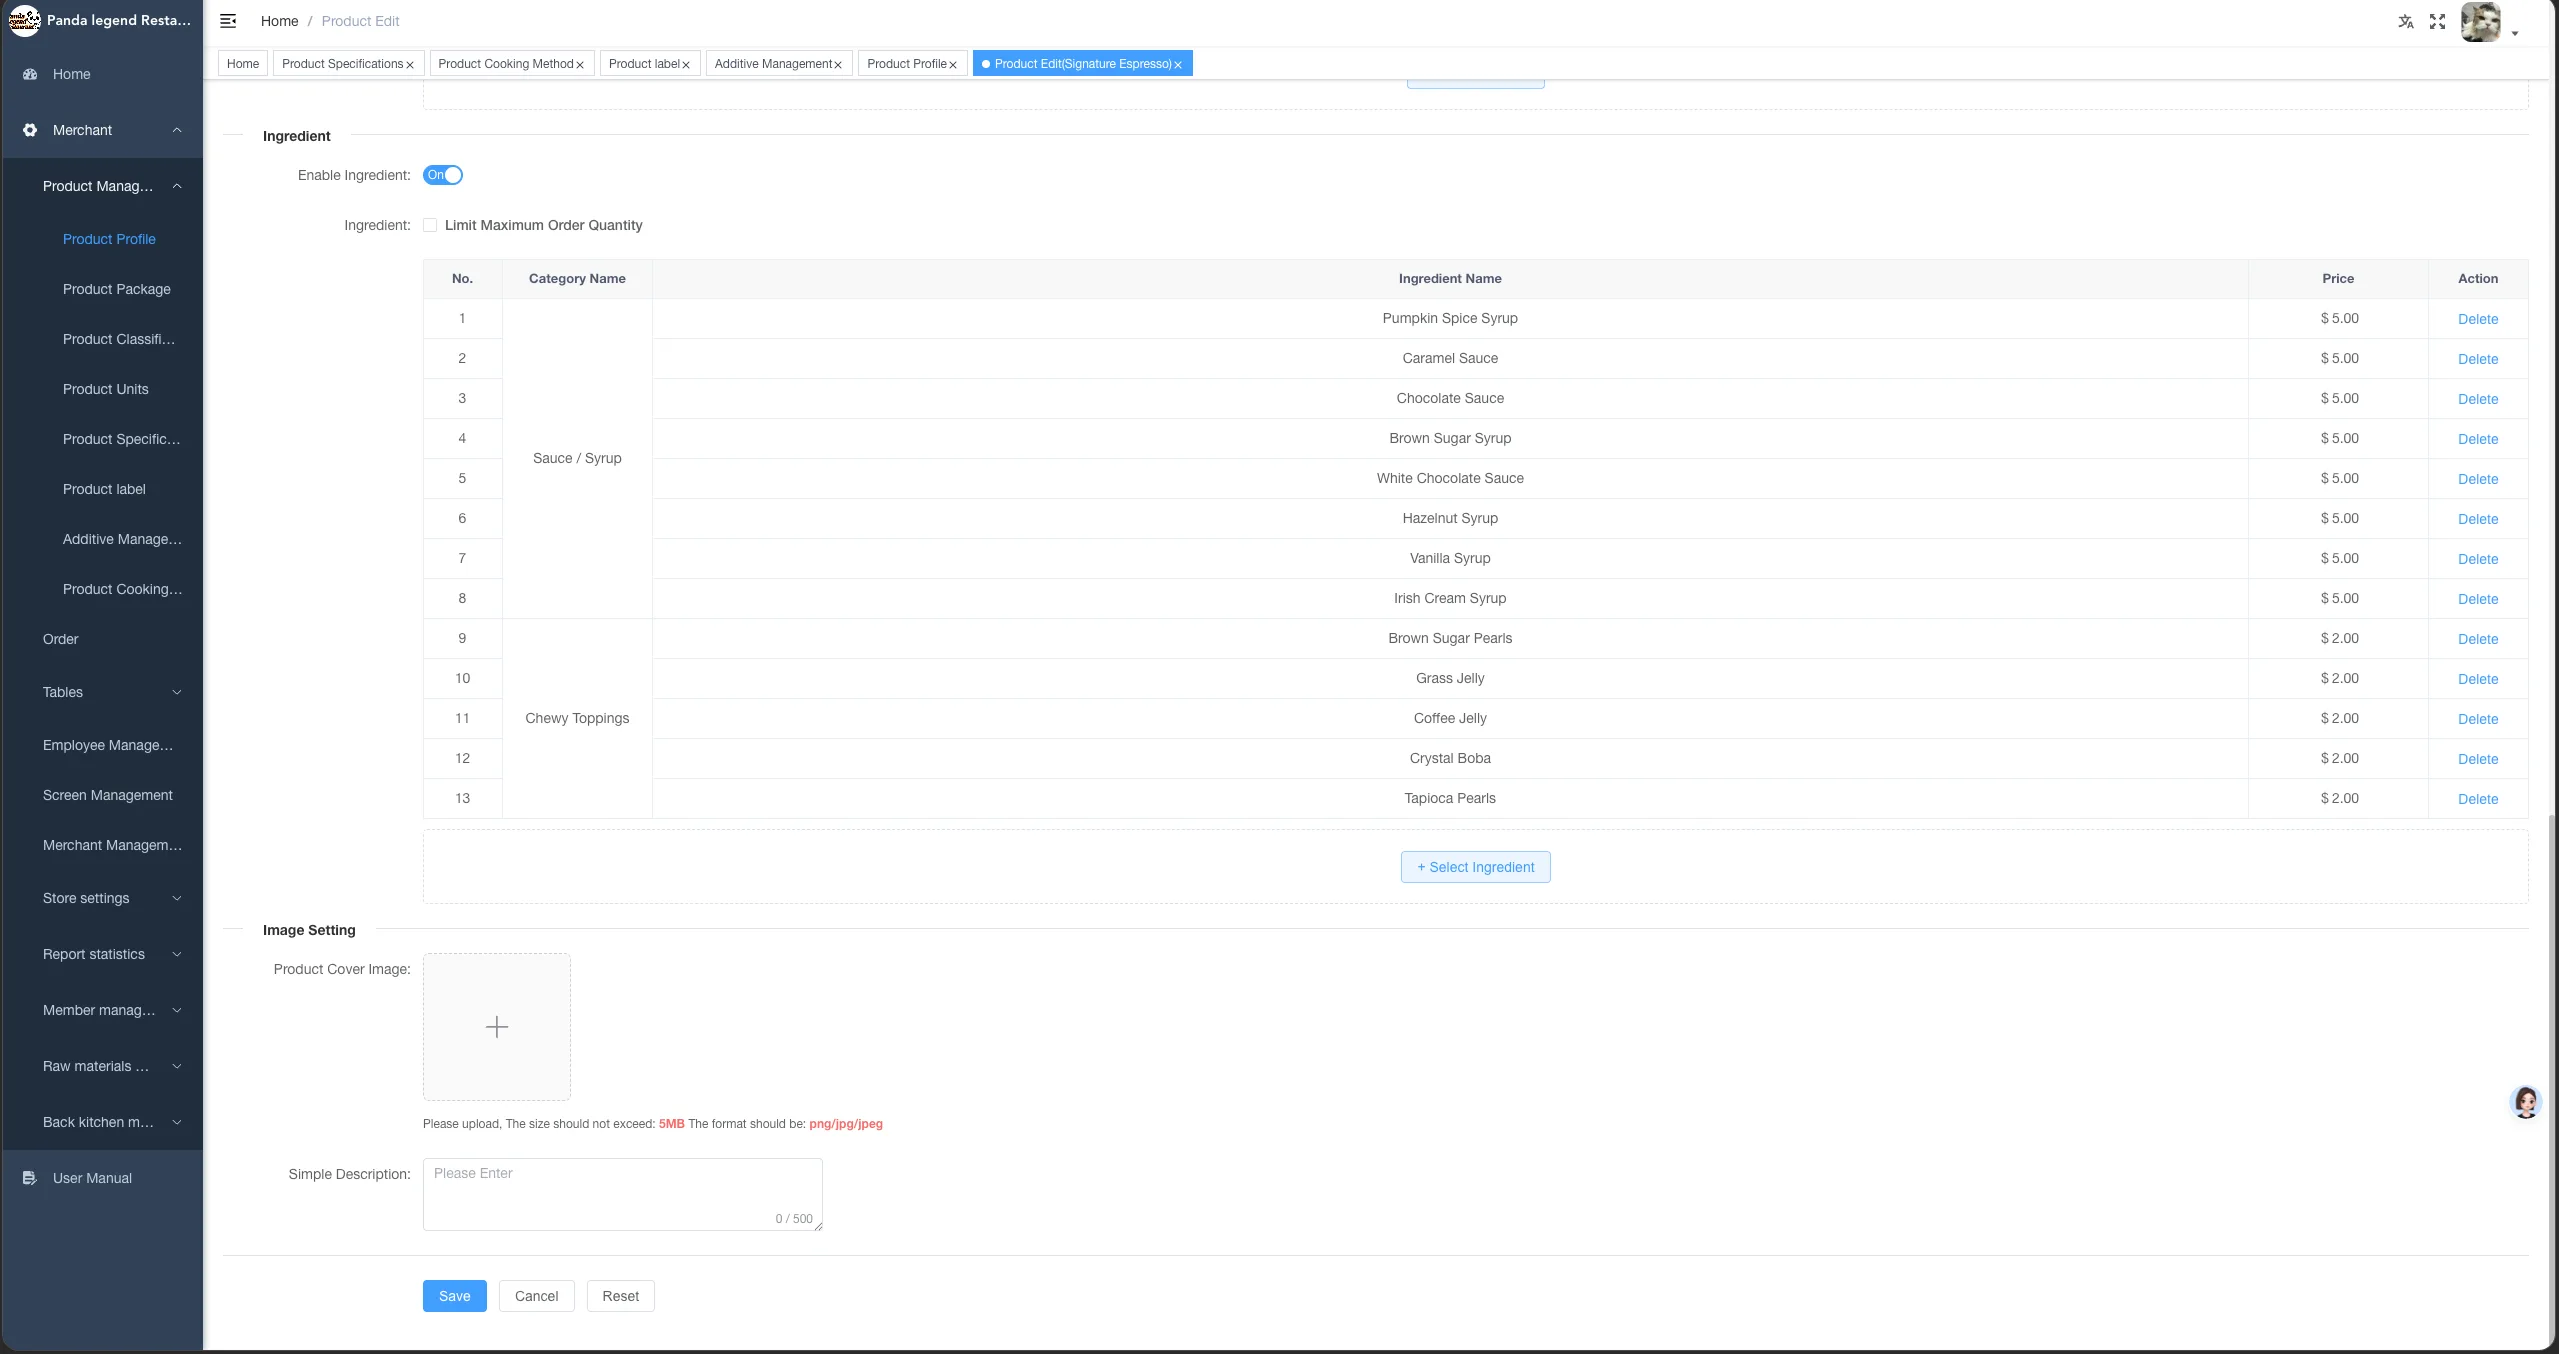
Task: Click the page vertical scrollbar
Action: [2553, 1080]
